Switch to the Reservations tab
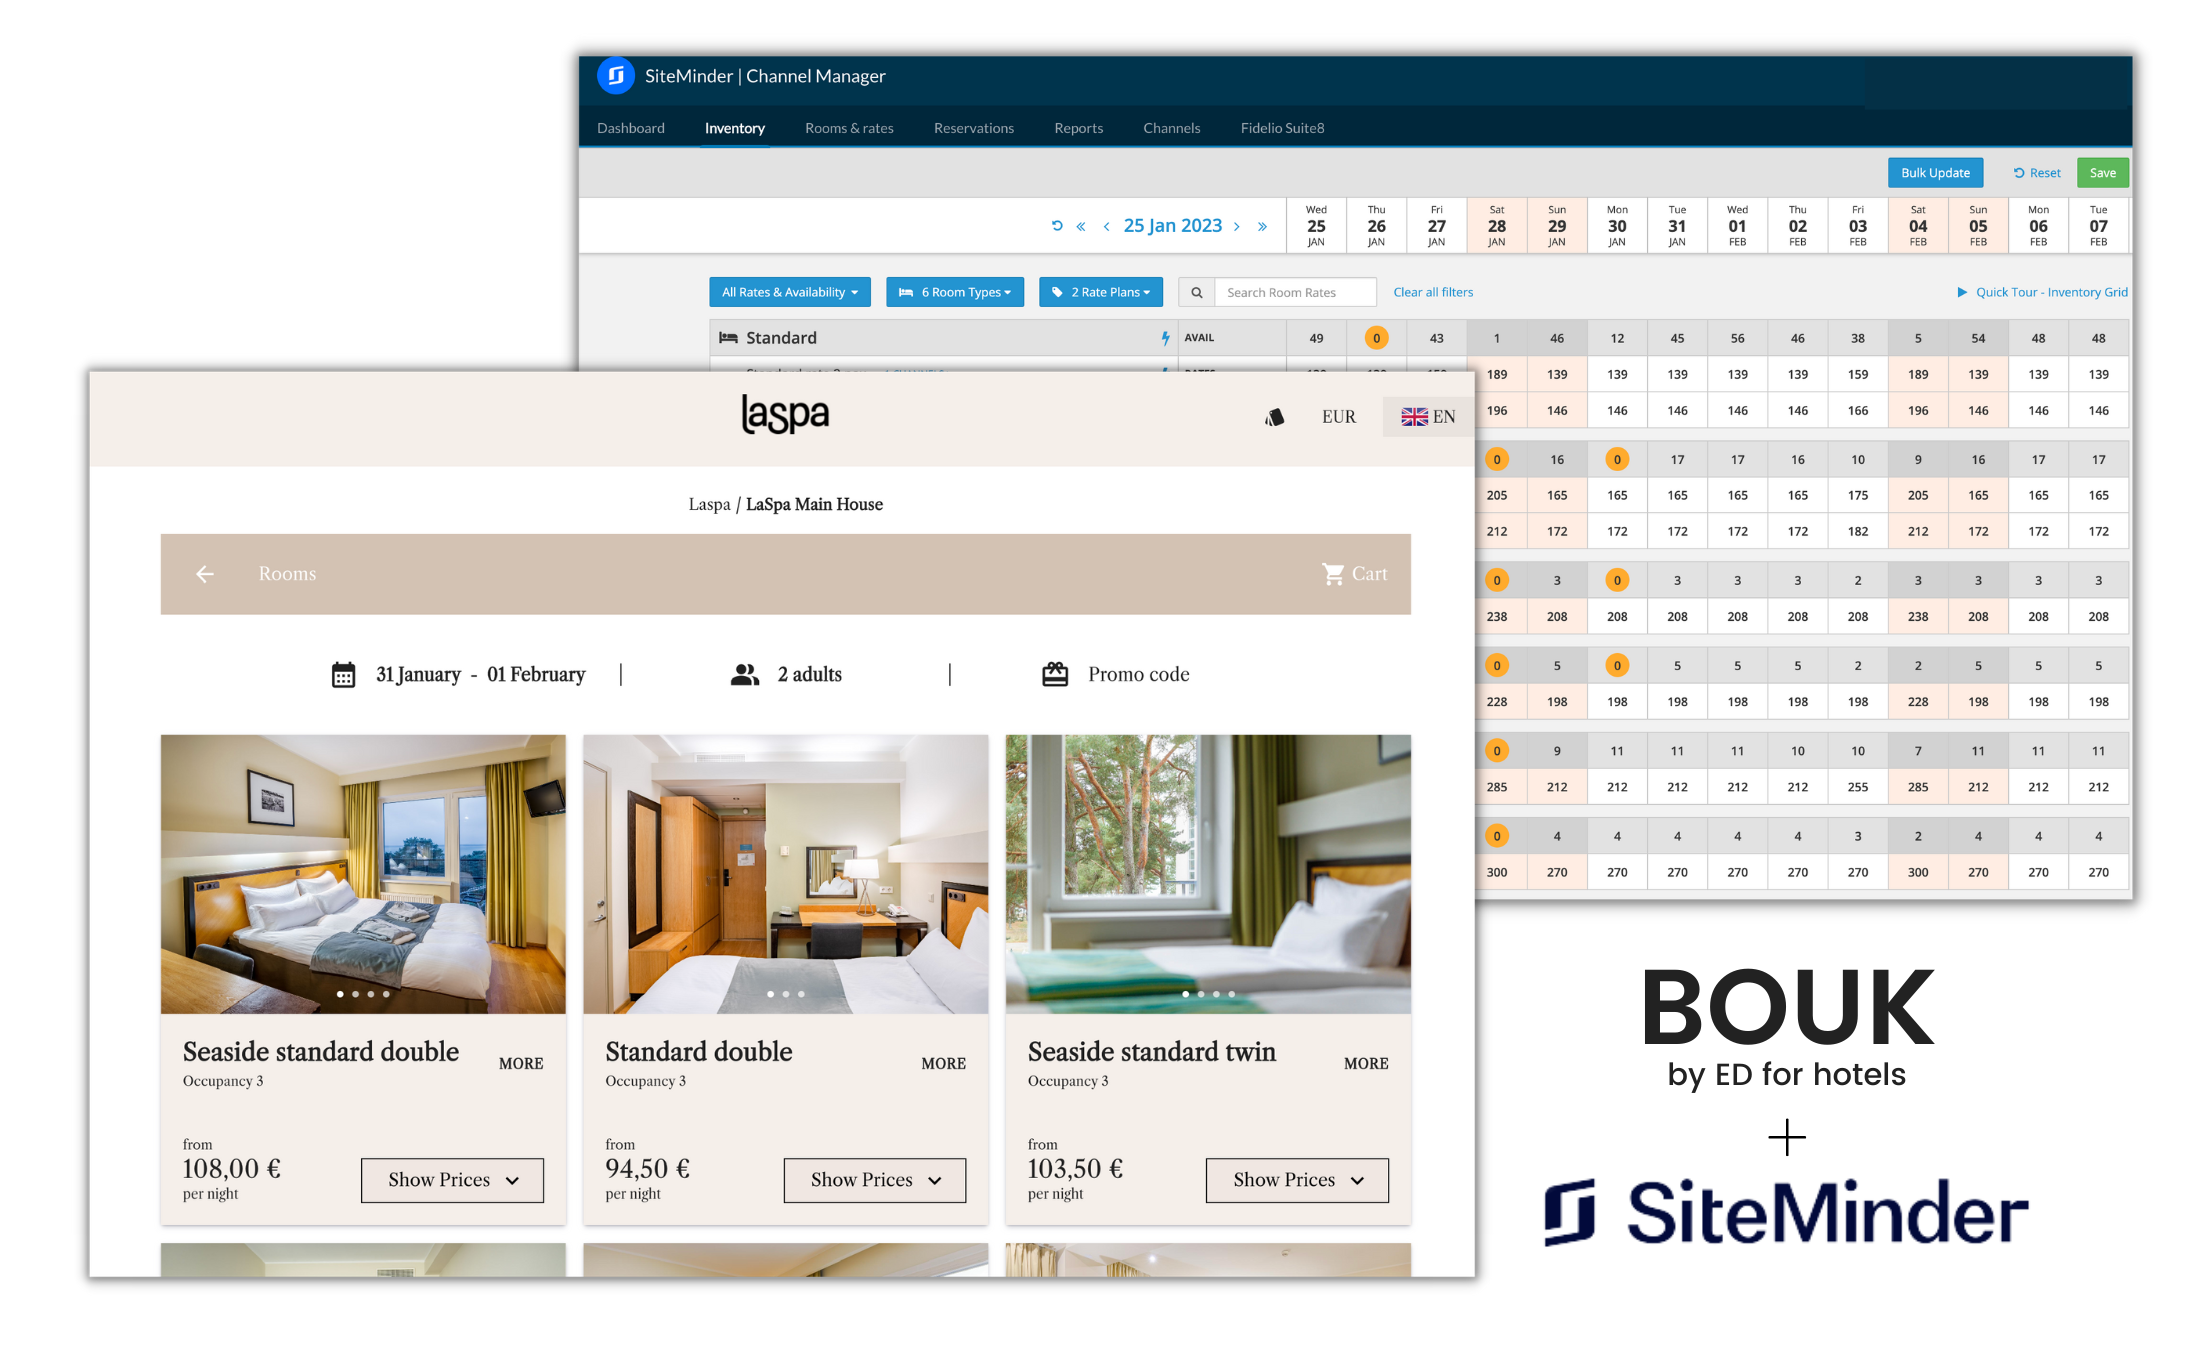Image resolution: width=2205 pixels, height=1350 pixels. [973, 128]
